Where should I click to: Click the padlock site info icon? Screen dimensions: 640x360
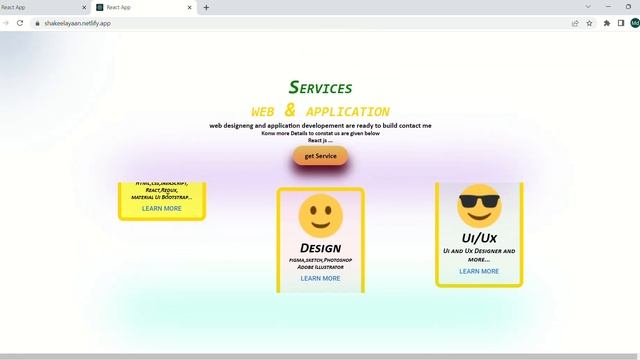tap(38, 23)
